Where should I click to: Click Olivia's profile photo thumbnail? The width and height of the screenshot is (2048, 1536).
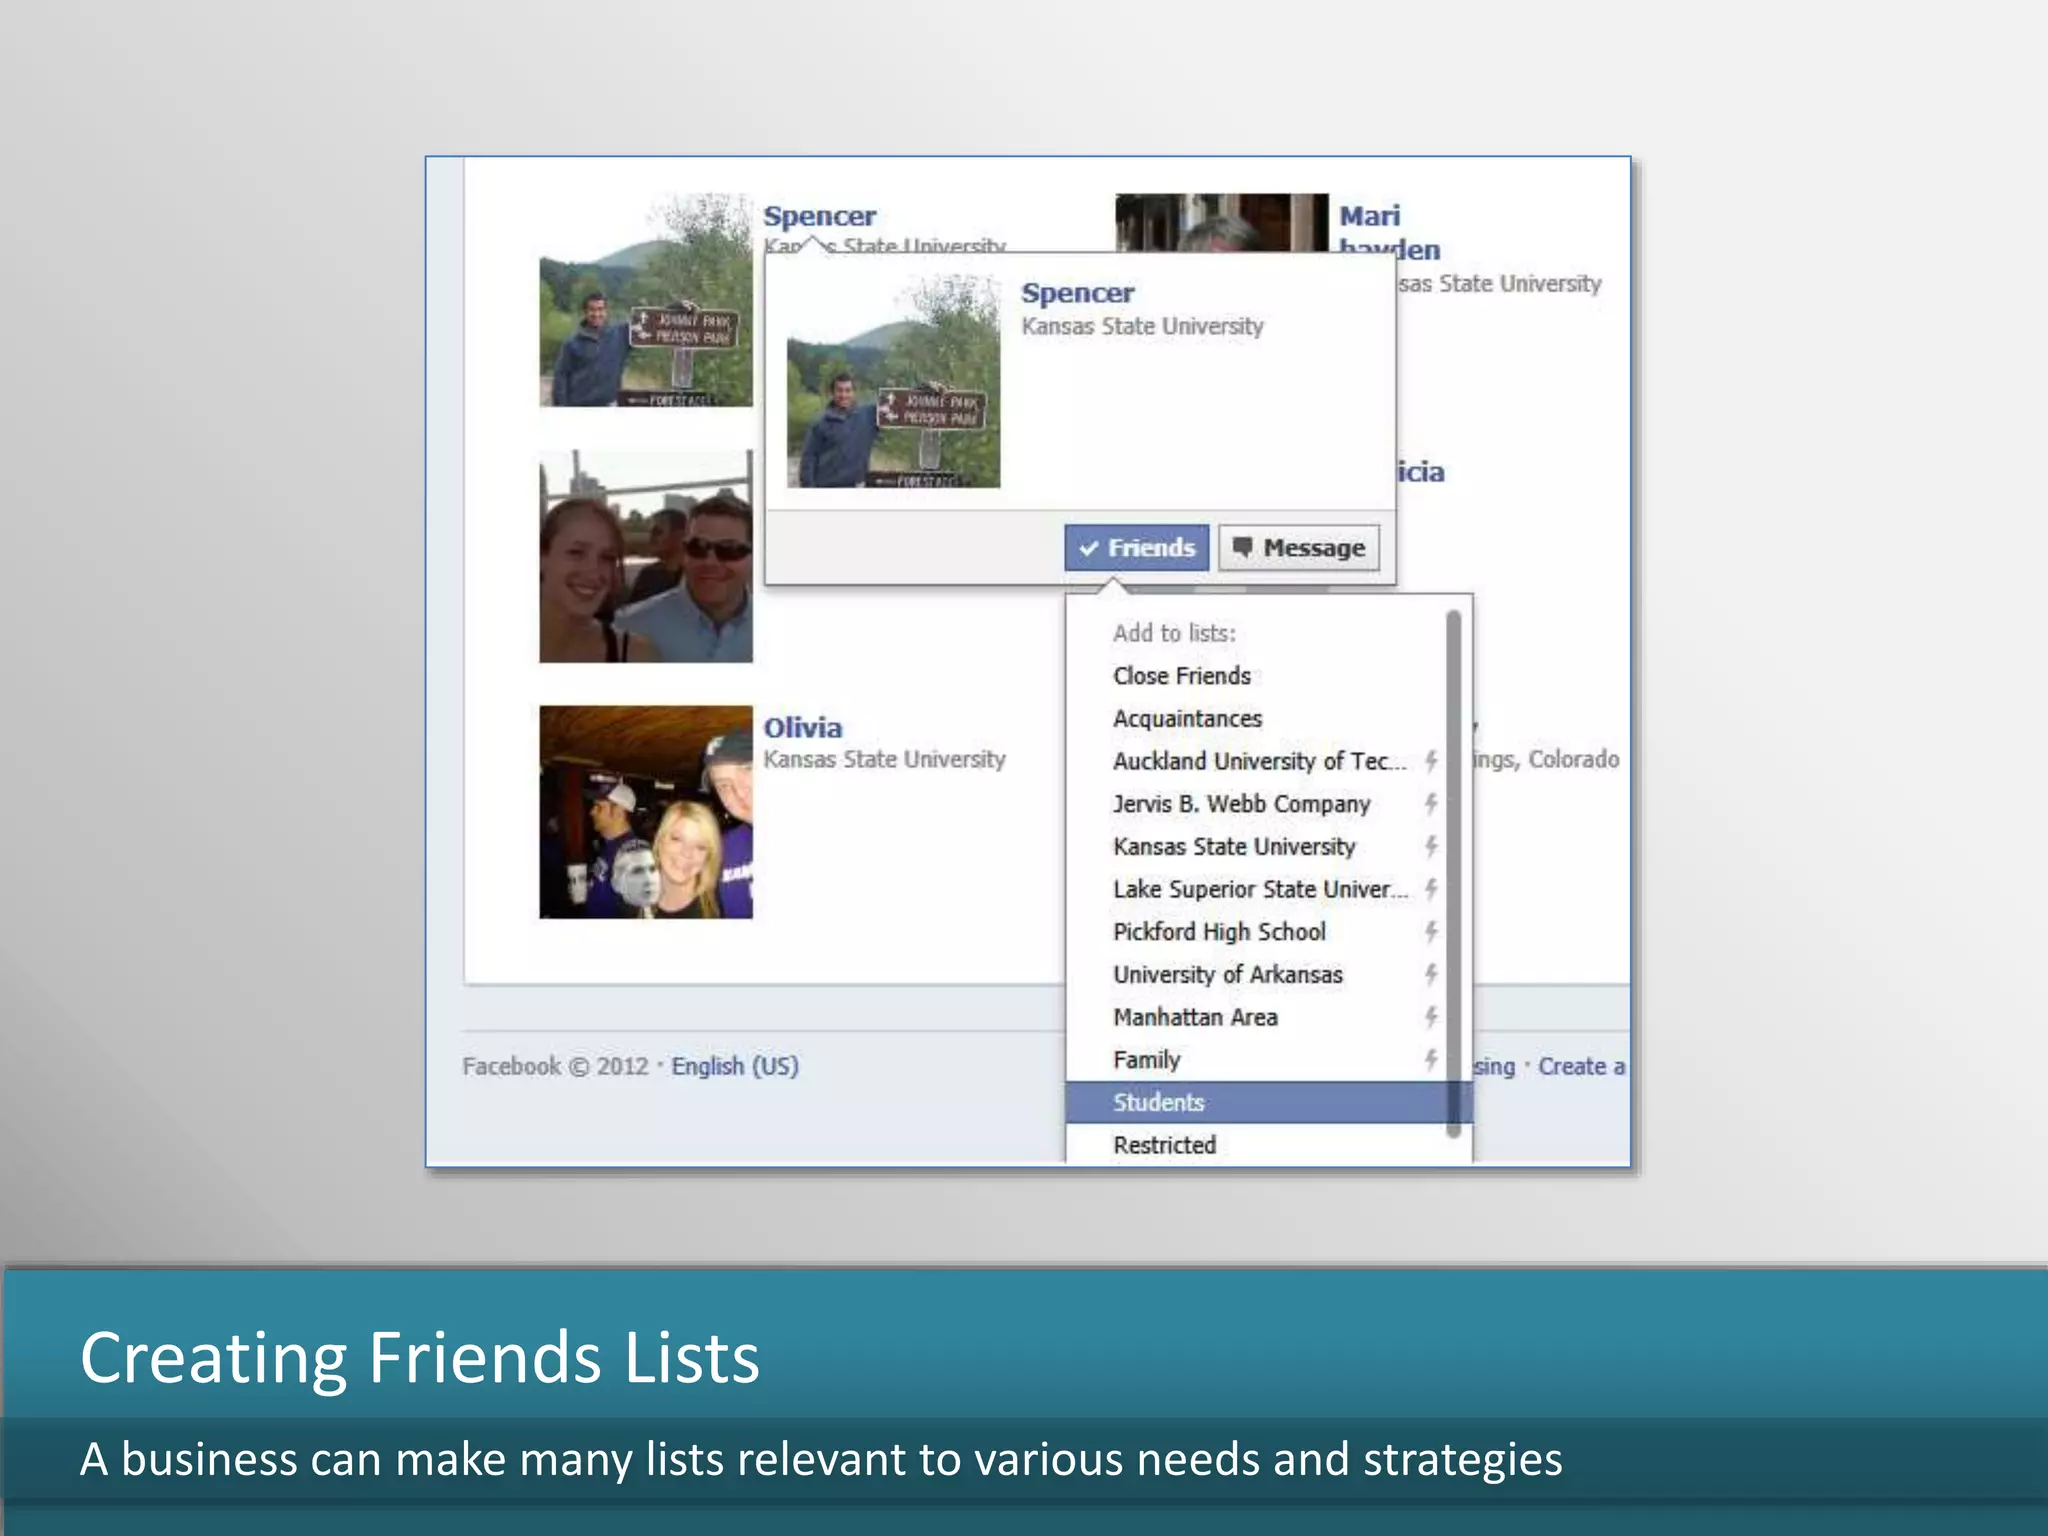point(646,812)
